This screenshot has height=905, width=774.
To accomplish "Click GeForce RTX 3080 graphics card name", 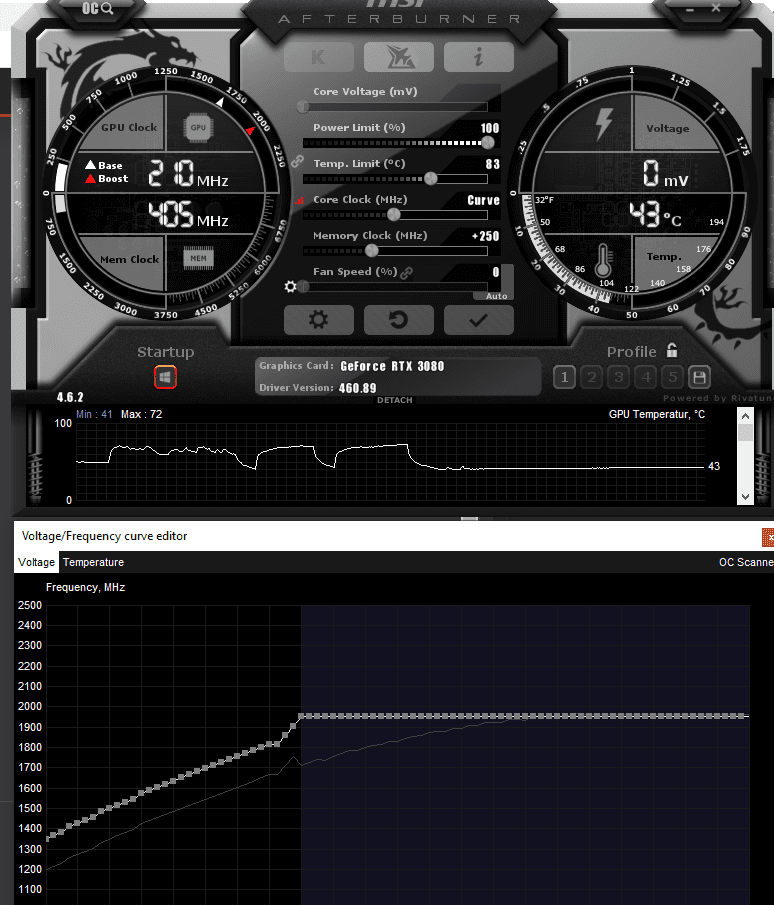I will click(x=392, y=366).
